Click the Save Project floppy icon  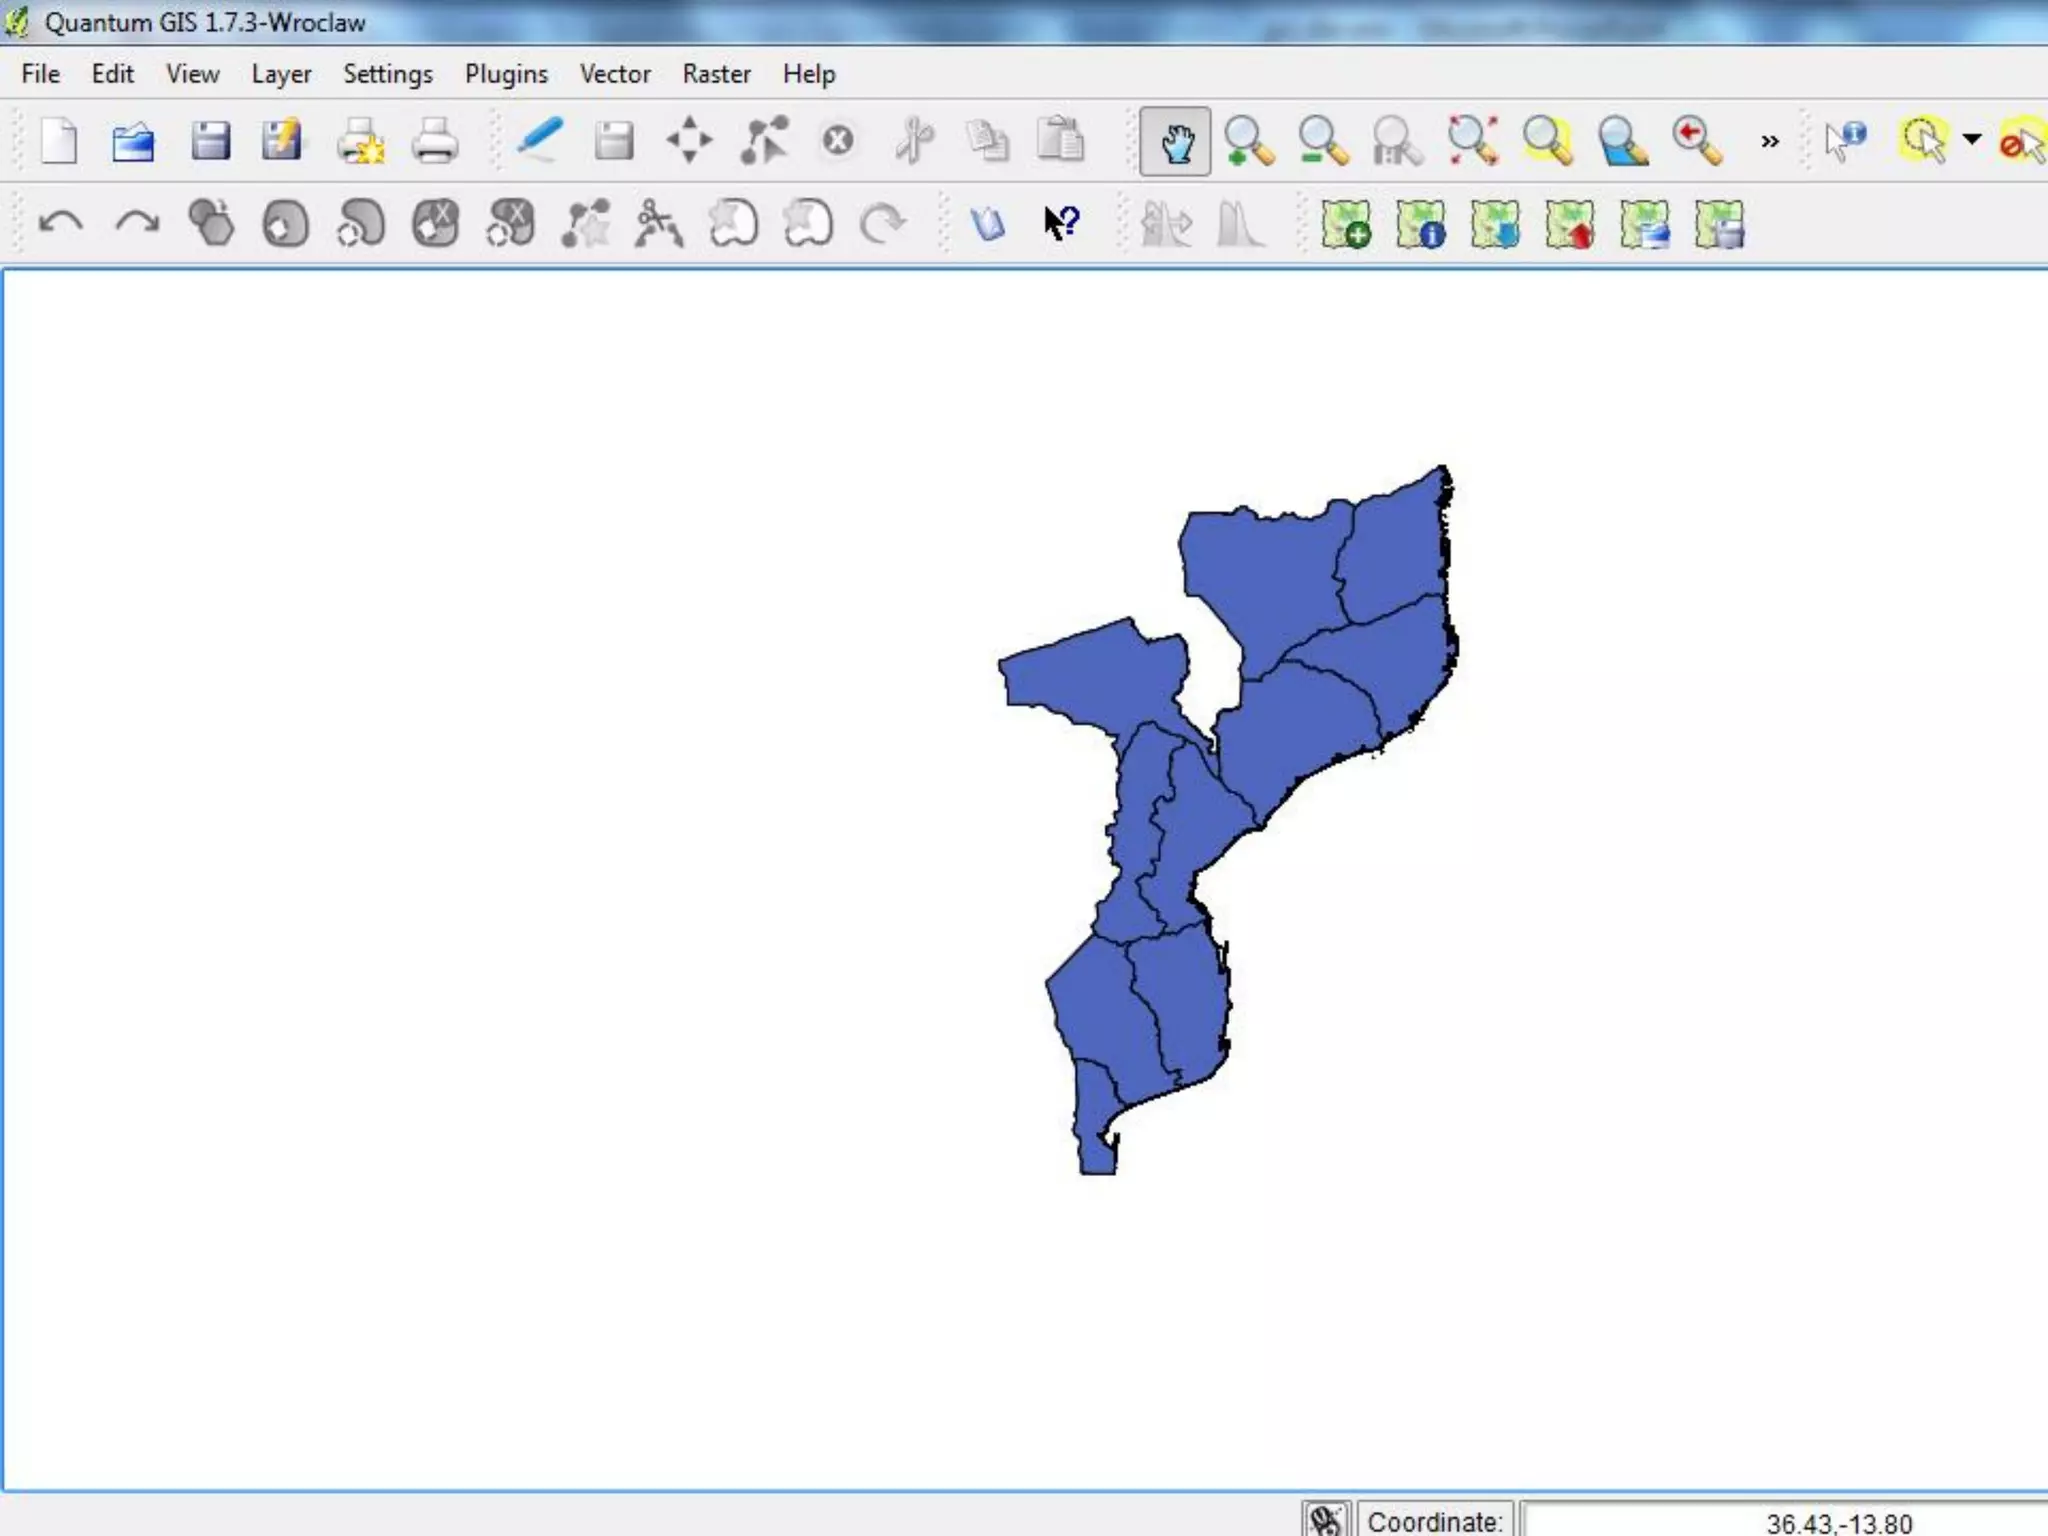[210, 142]
